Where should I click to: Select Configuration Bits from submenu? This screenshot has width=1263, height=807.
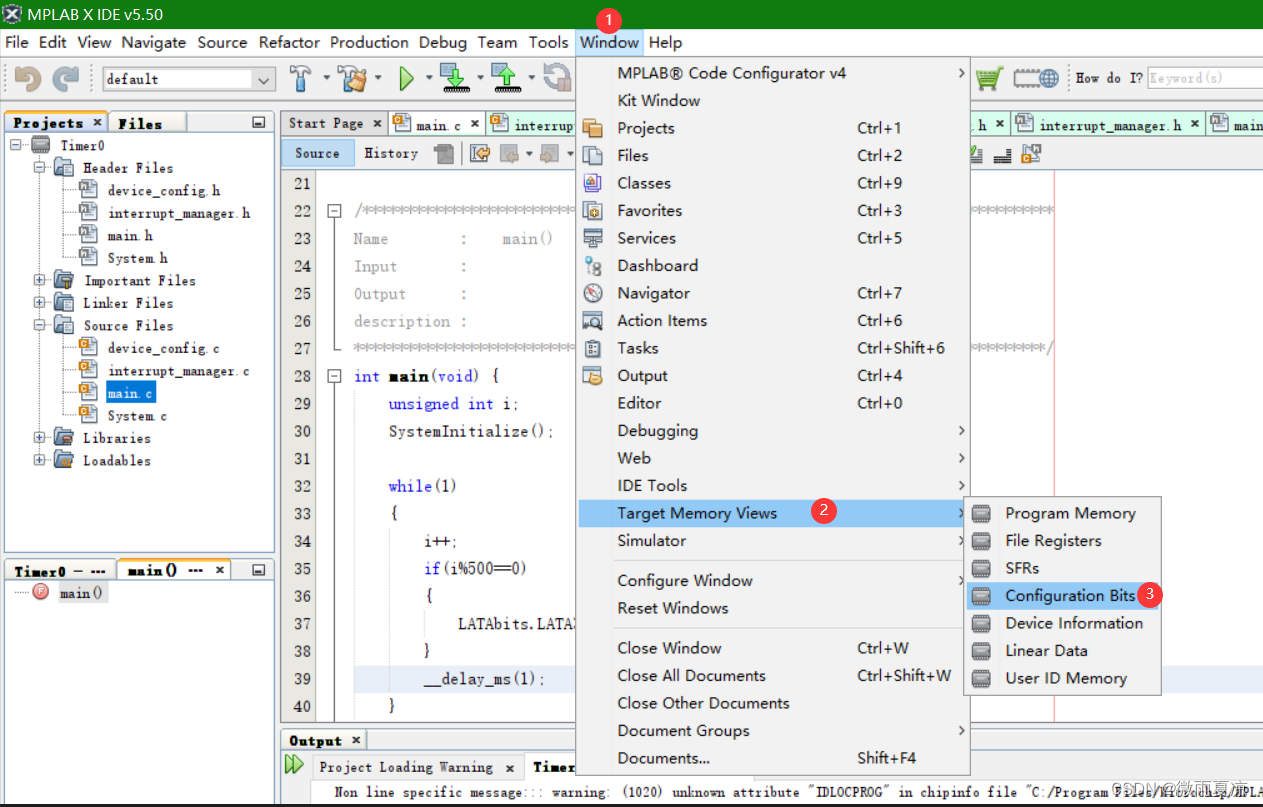[x=1062, y=596]
